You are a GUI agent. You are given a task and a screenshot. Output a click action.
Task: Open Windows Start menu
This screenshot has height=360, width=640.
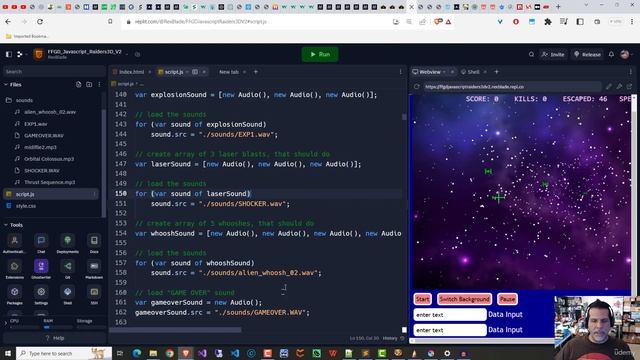click(x=7, y=353)
